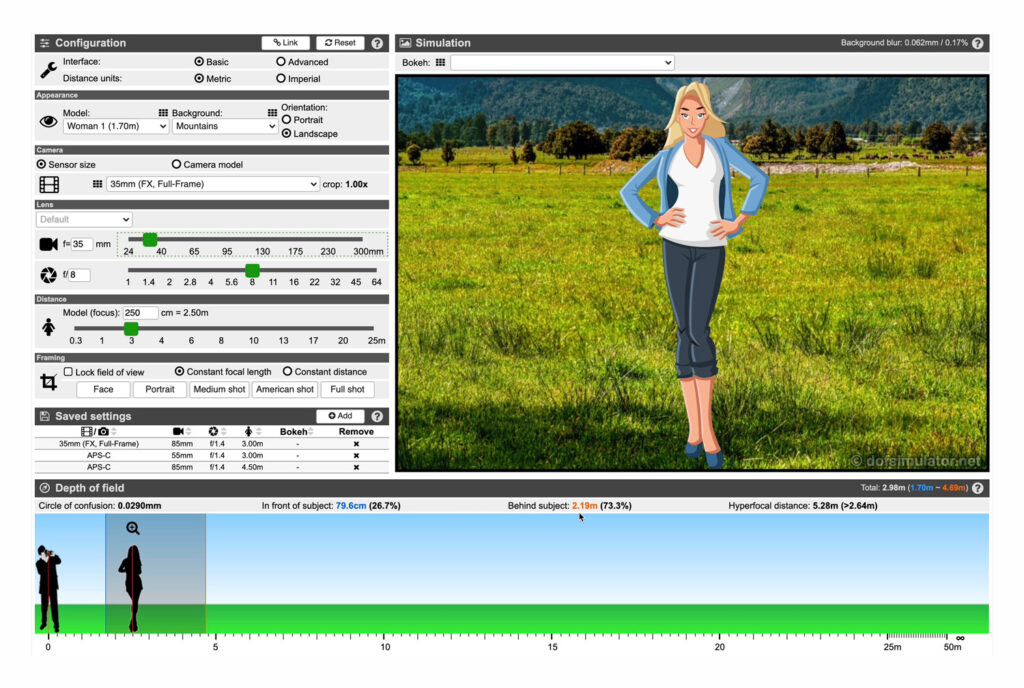The image size is (1024, 688).
Task: Open the Configuration help question mark
Action: click(377, 43)
